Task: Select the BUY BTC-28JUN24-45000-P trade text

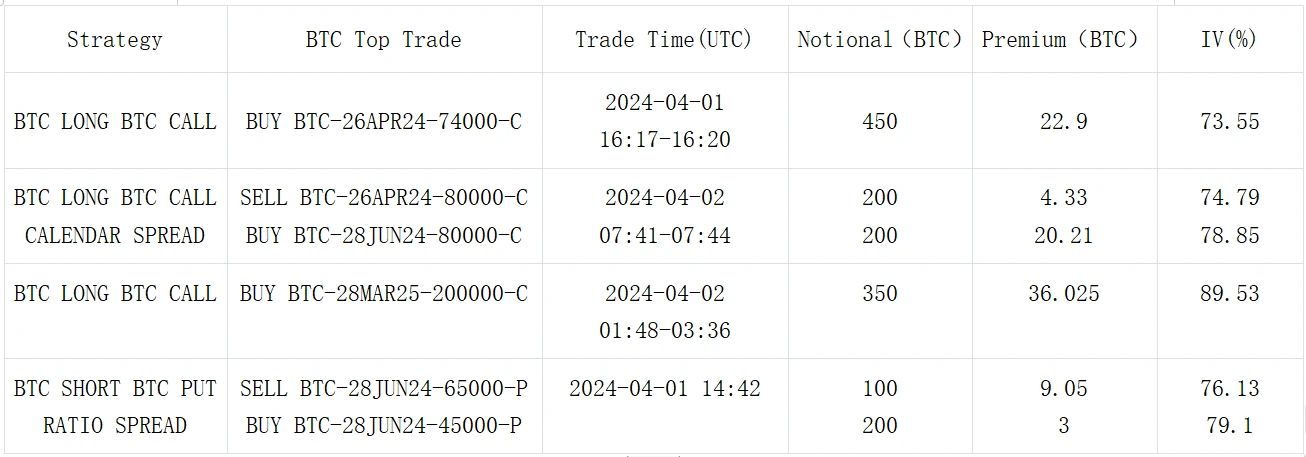Action: [384, 426]
